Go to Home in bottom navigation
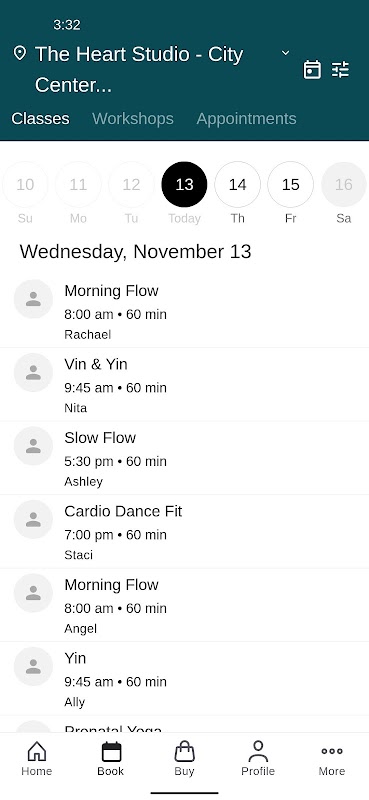Image resolution: width=369 pixels, height=800 pixels. click(37, 759)
